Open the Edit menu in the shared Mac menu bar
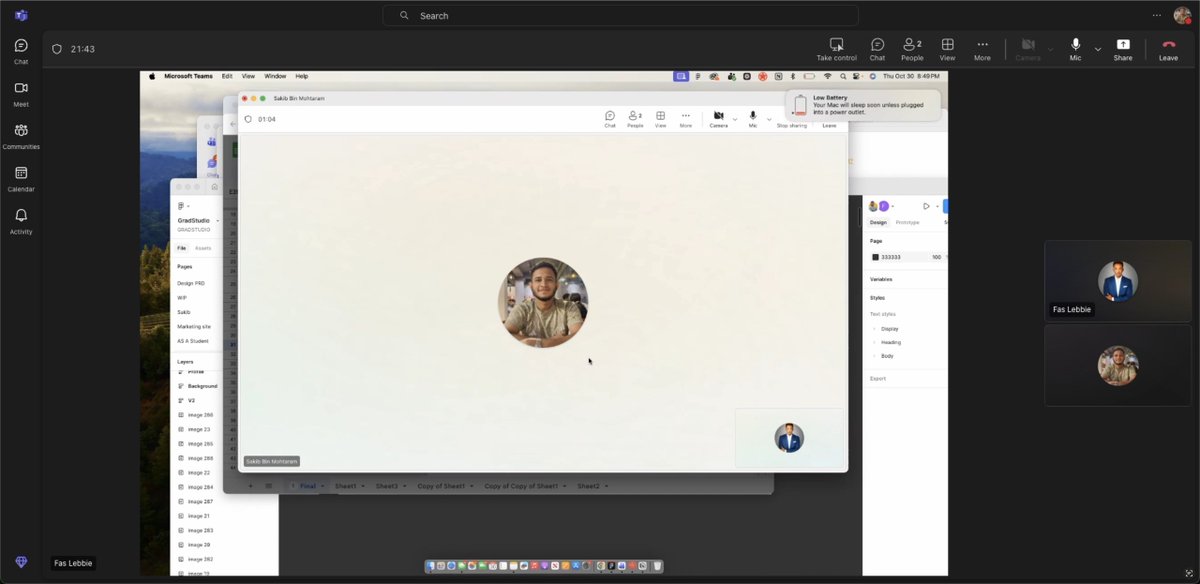Image resolution: width=1200 pixels, height=584 pixels. 227,76
